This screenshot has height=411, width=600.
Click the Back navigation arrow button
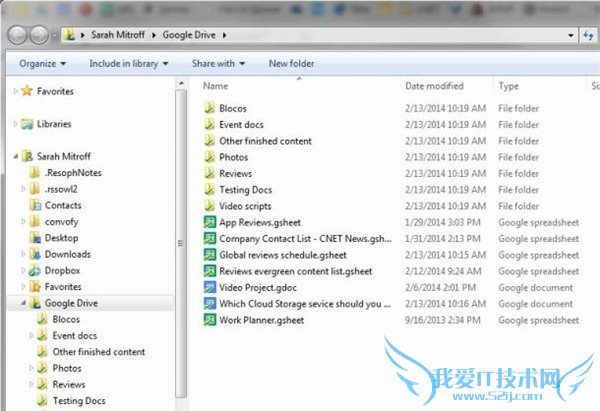pos(18,35)
